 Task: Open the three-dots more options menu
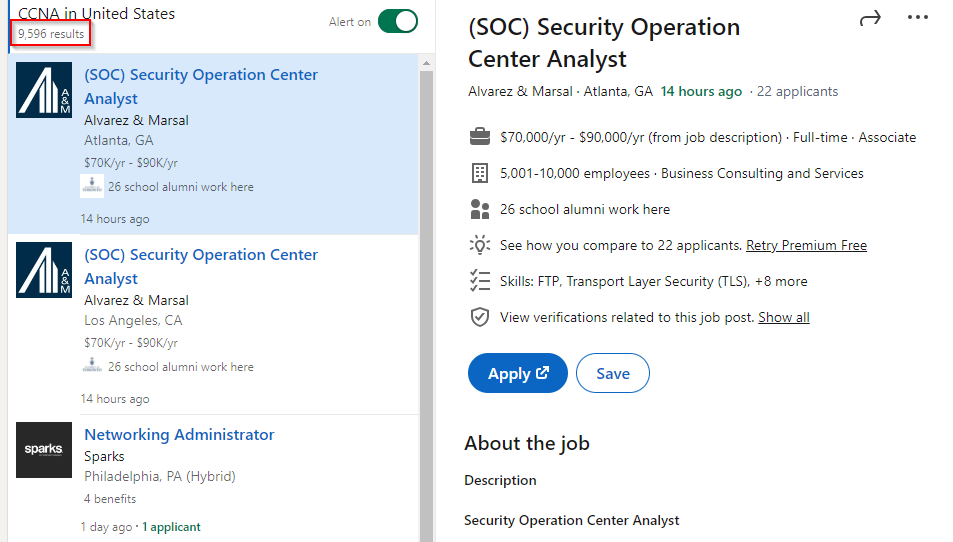tap(917, 18)
